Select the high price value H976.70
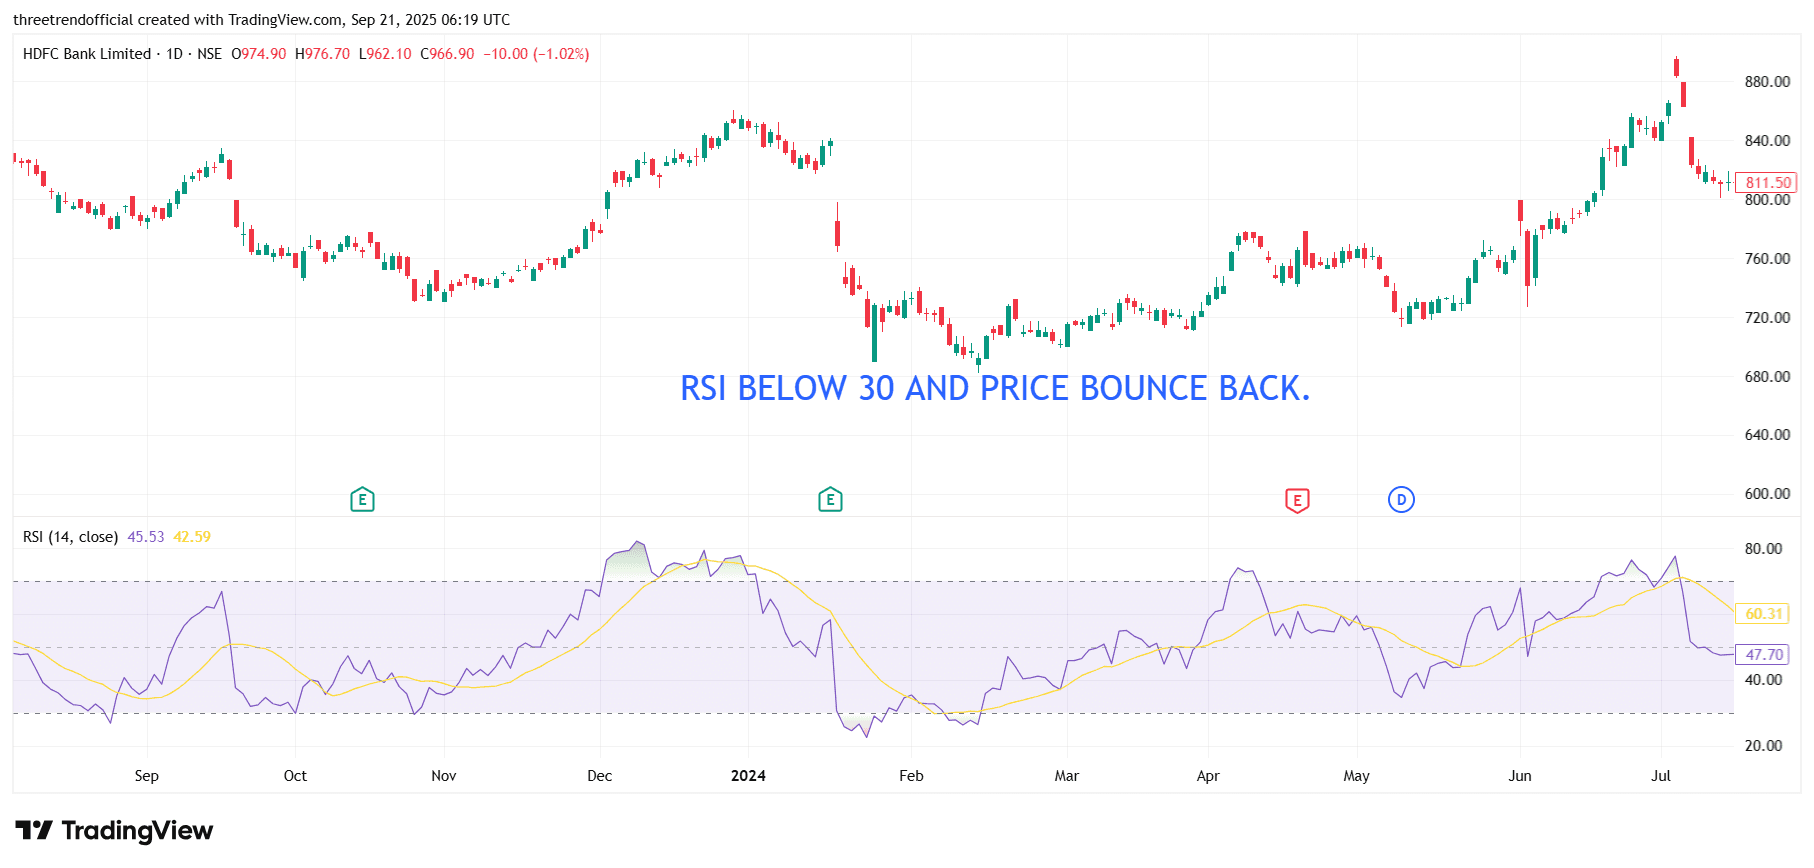1814x868 pixels. coord(323,54)
